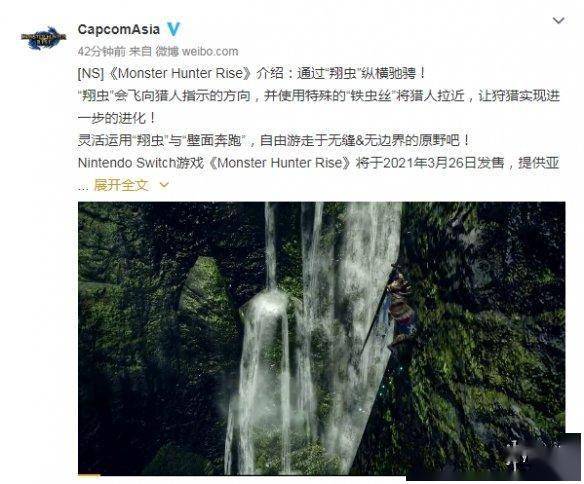Click the 来自 source label
This screenshot has width=584, height=484.
click(140, 51)
